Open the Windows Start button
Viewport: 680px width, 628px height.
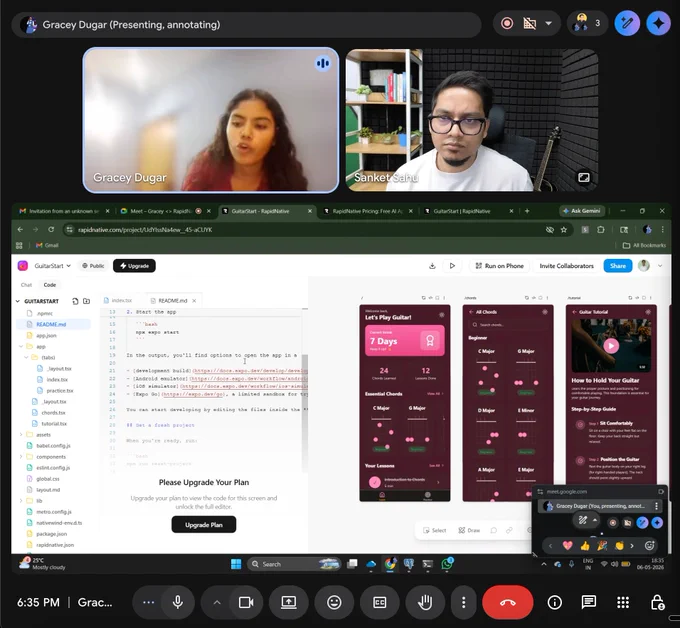click(236, 564)
